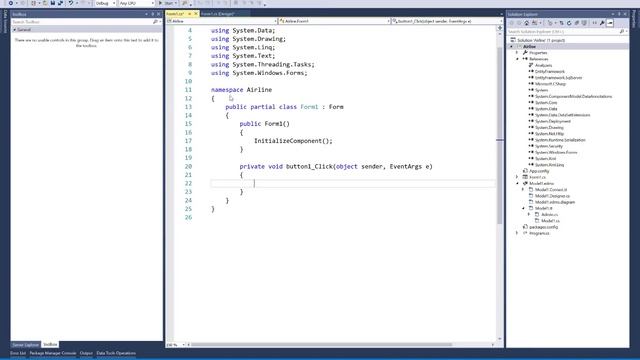
Task: Click the View Code icon in Solution Explorer
Action: click(x=594, y=23)
